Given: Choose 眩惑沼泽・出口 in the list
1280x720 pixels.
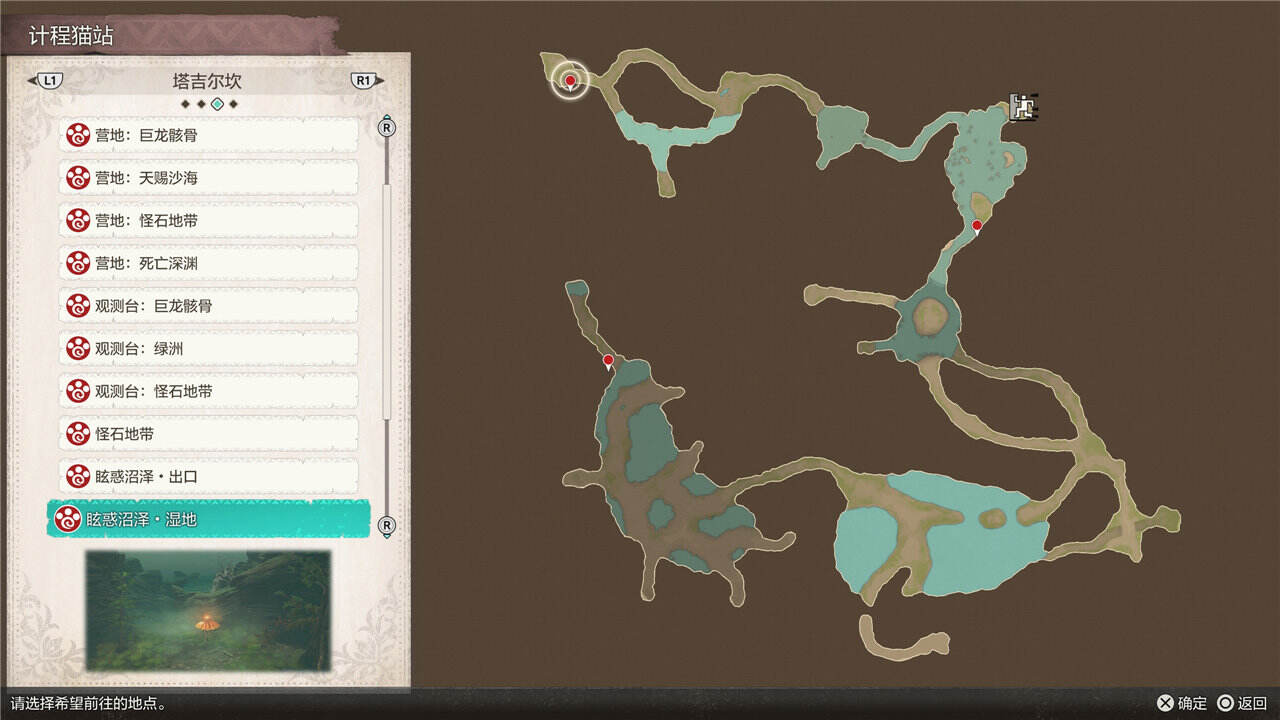Looking at the screenshot, I should 208,477.
